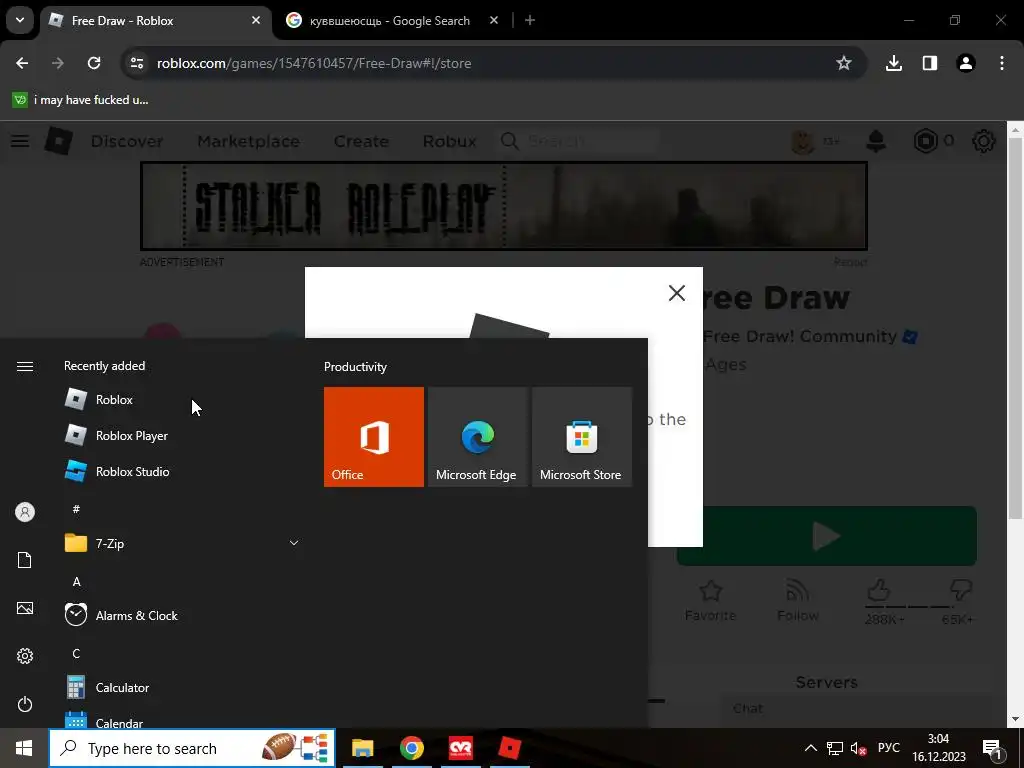Open the taskbar clock and date
Image resolution: width=1024 pixels, height=768 pixels.
coord(938,748)
